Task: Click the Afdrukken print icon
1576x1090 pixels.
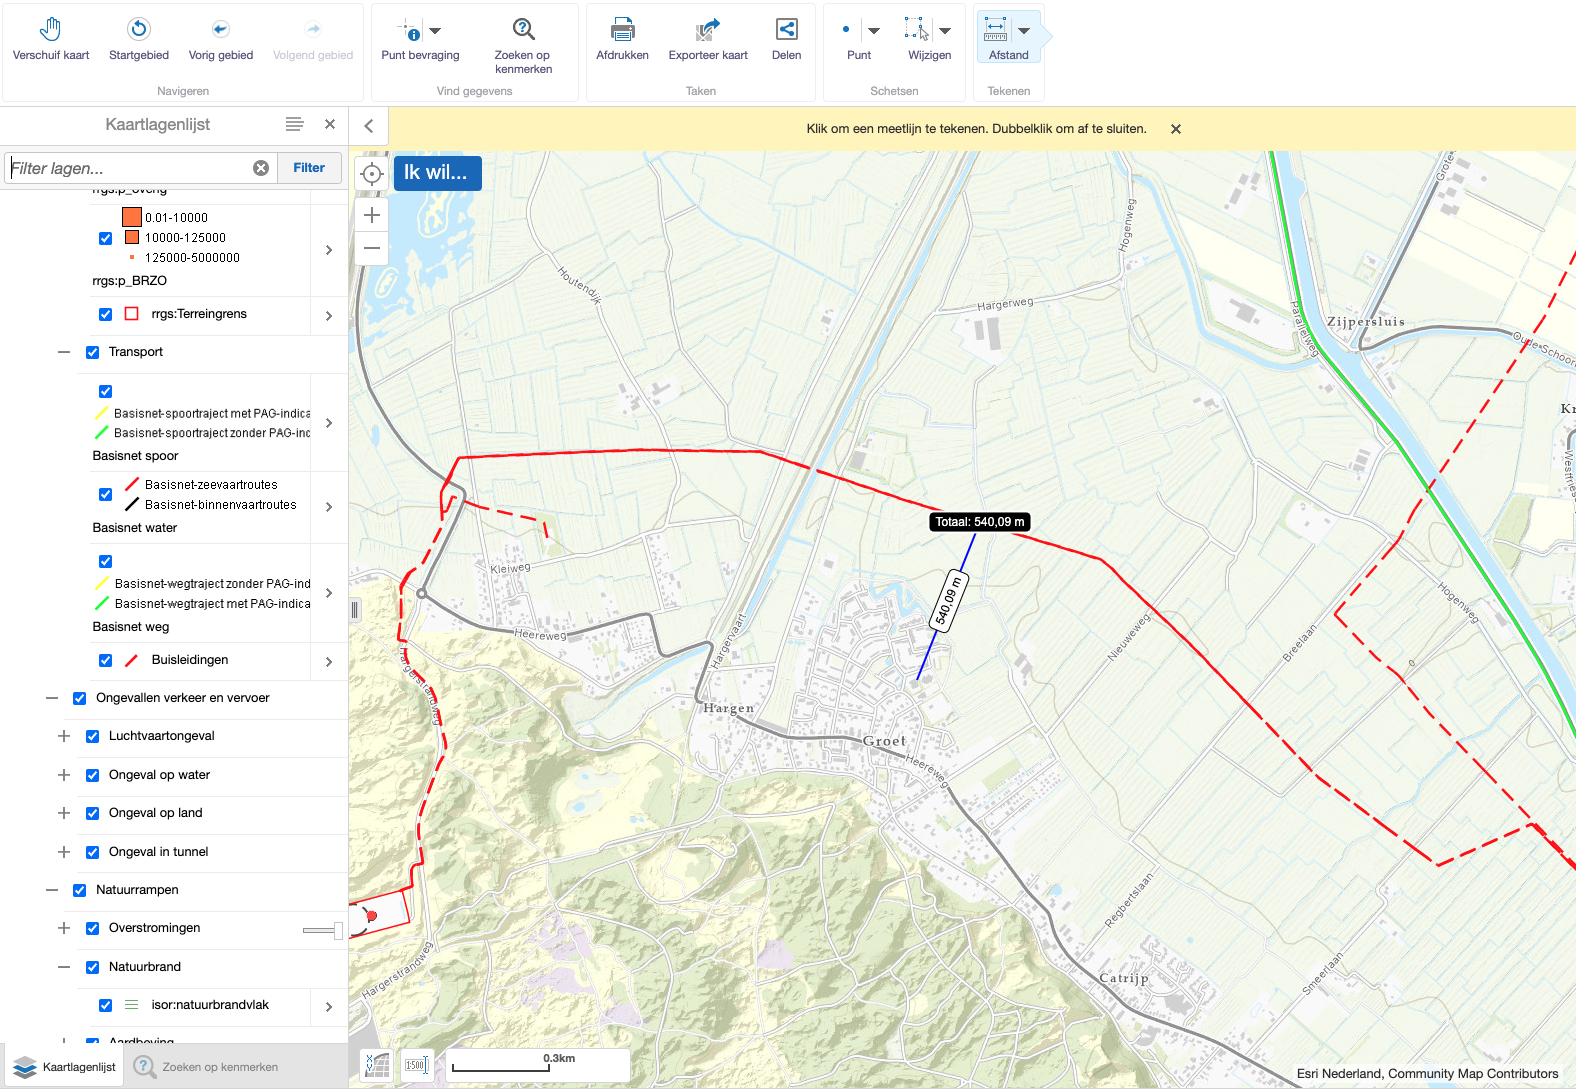Action: coord(623,29)
